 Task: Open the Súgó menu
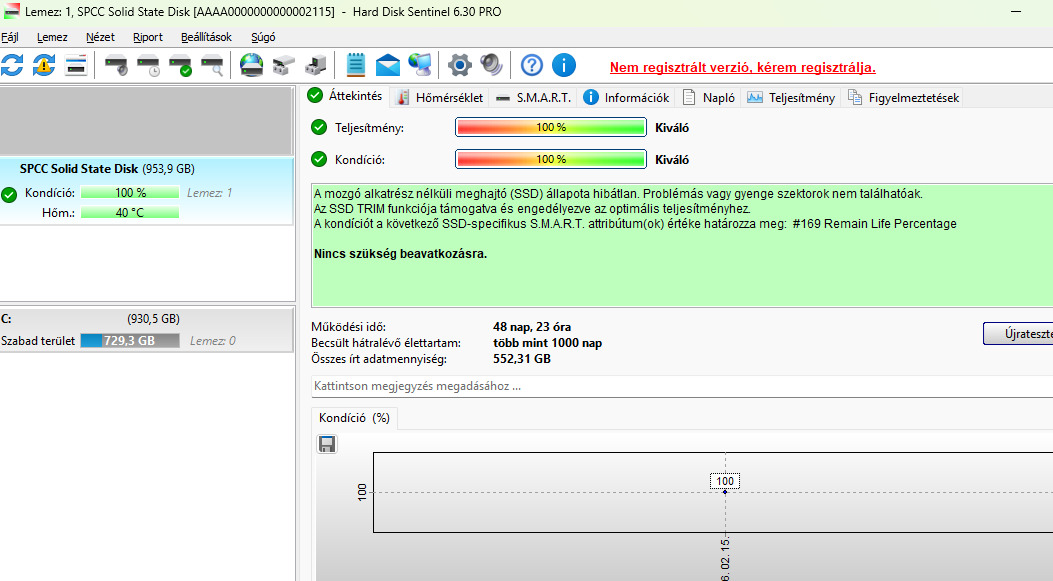click(x=263, y=37)
